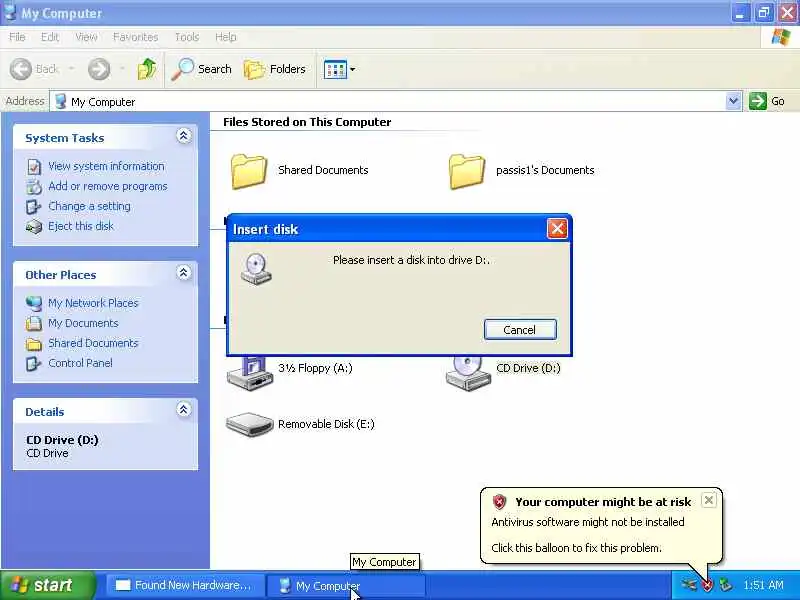The image size is (800, 600).
Task: Open the Search pane
Action: tap(202, 69)
